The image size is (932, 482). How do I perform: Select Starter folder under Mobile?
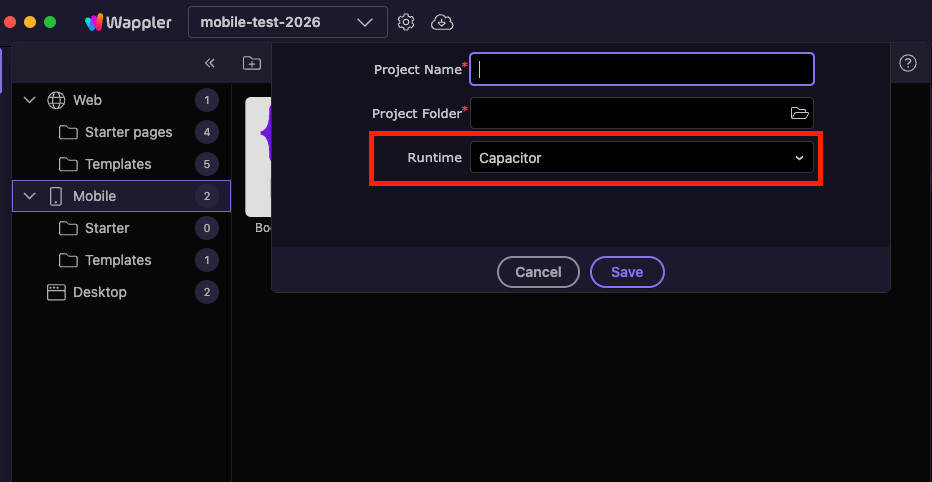point(107,228)
